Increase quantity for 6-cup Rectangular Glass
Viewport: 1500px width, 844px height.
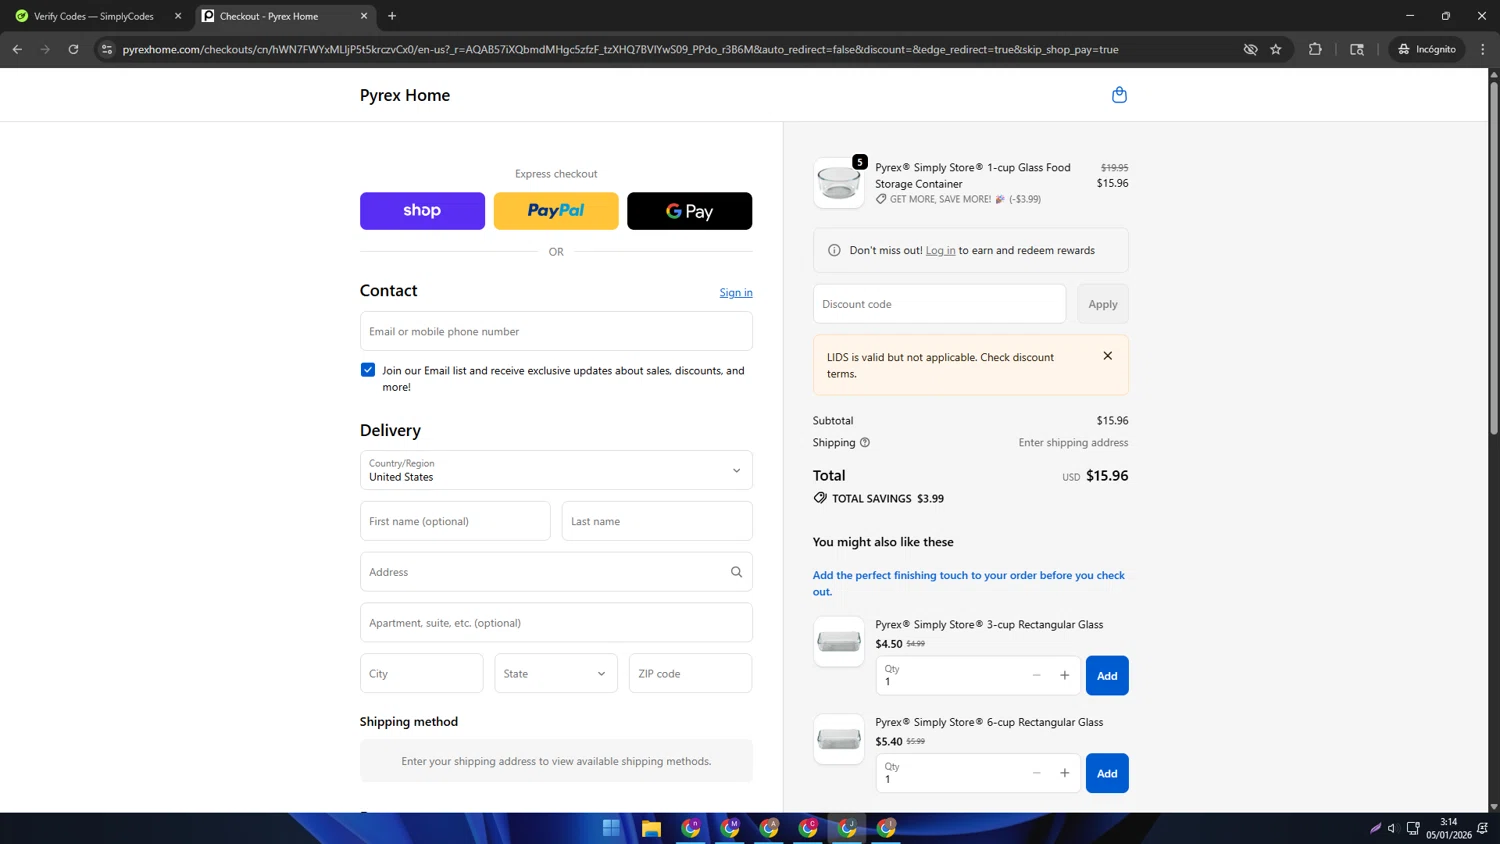[x=1064, y=773]
